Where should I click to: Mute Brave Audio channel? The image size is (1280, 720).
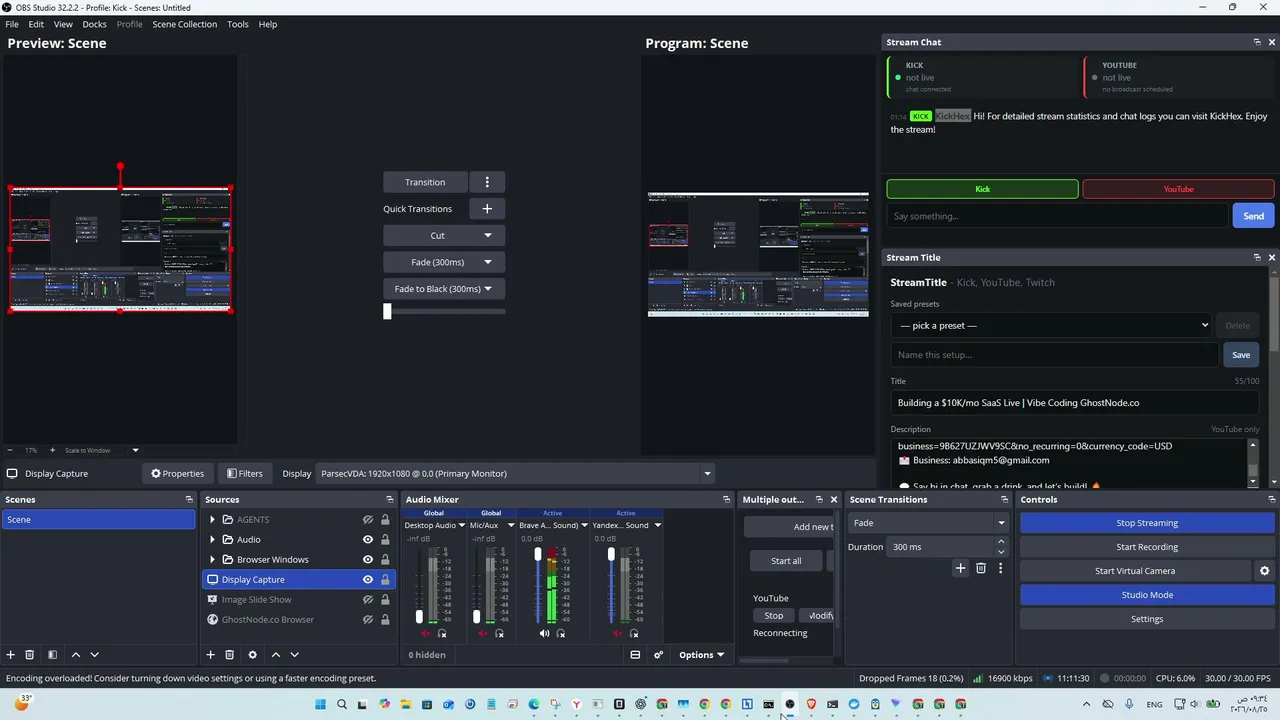click(x=544, y=634)
